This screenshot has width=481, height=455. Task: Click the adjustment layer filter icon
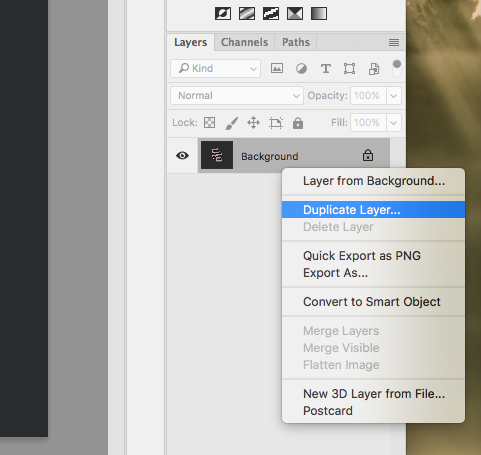301,69
